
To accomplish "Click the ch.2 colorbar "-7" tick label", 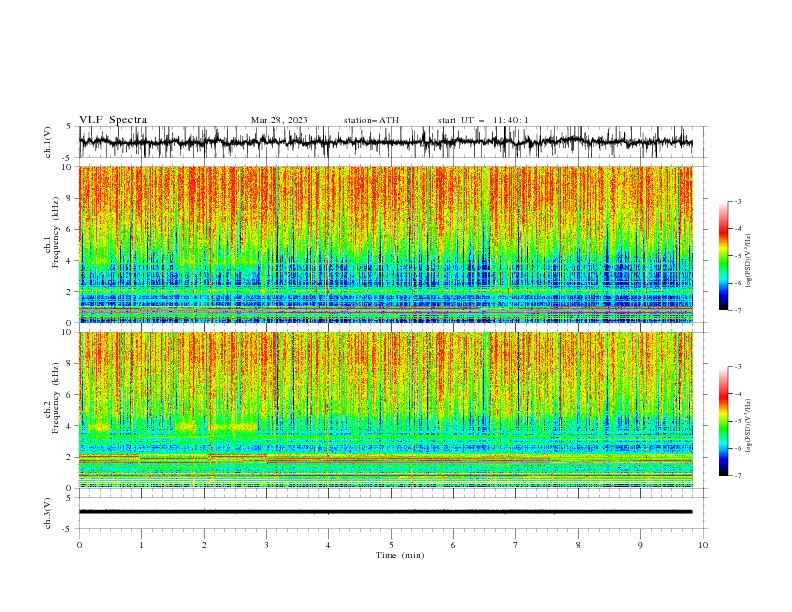I will [738, 476].
